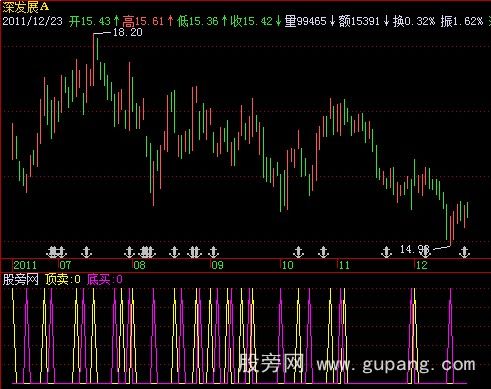This screenshot has height=389, width=491.
Task: Click the turnover rate 换0.32% value
Action: 414,21
